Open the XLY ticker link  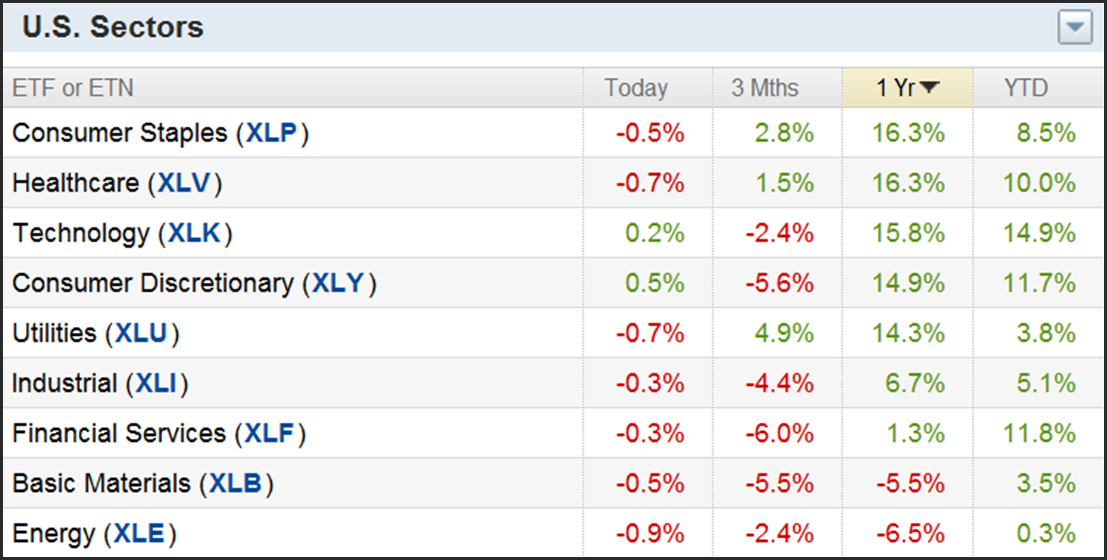pos(339,283)
